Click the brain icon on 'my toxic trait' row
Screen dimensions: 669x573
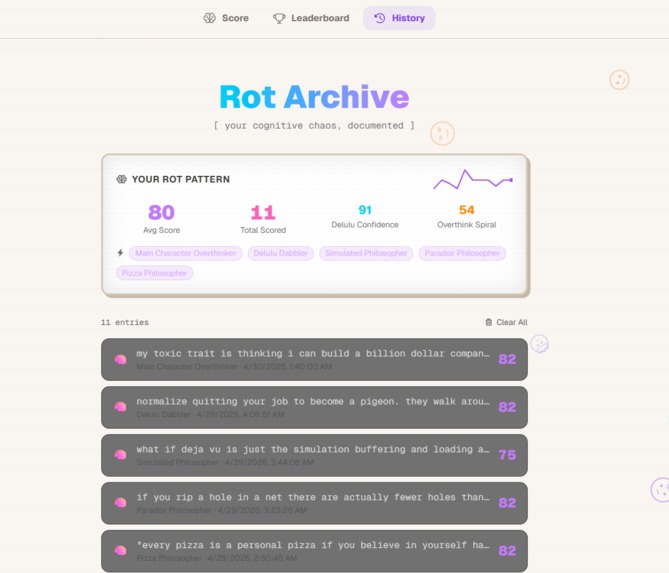click(x=120, y=359)
